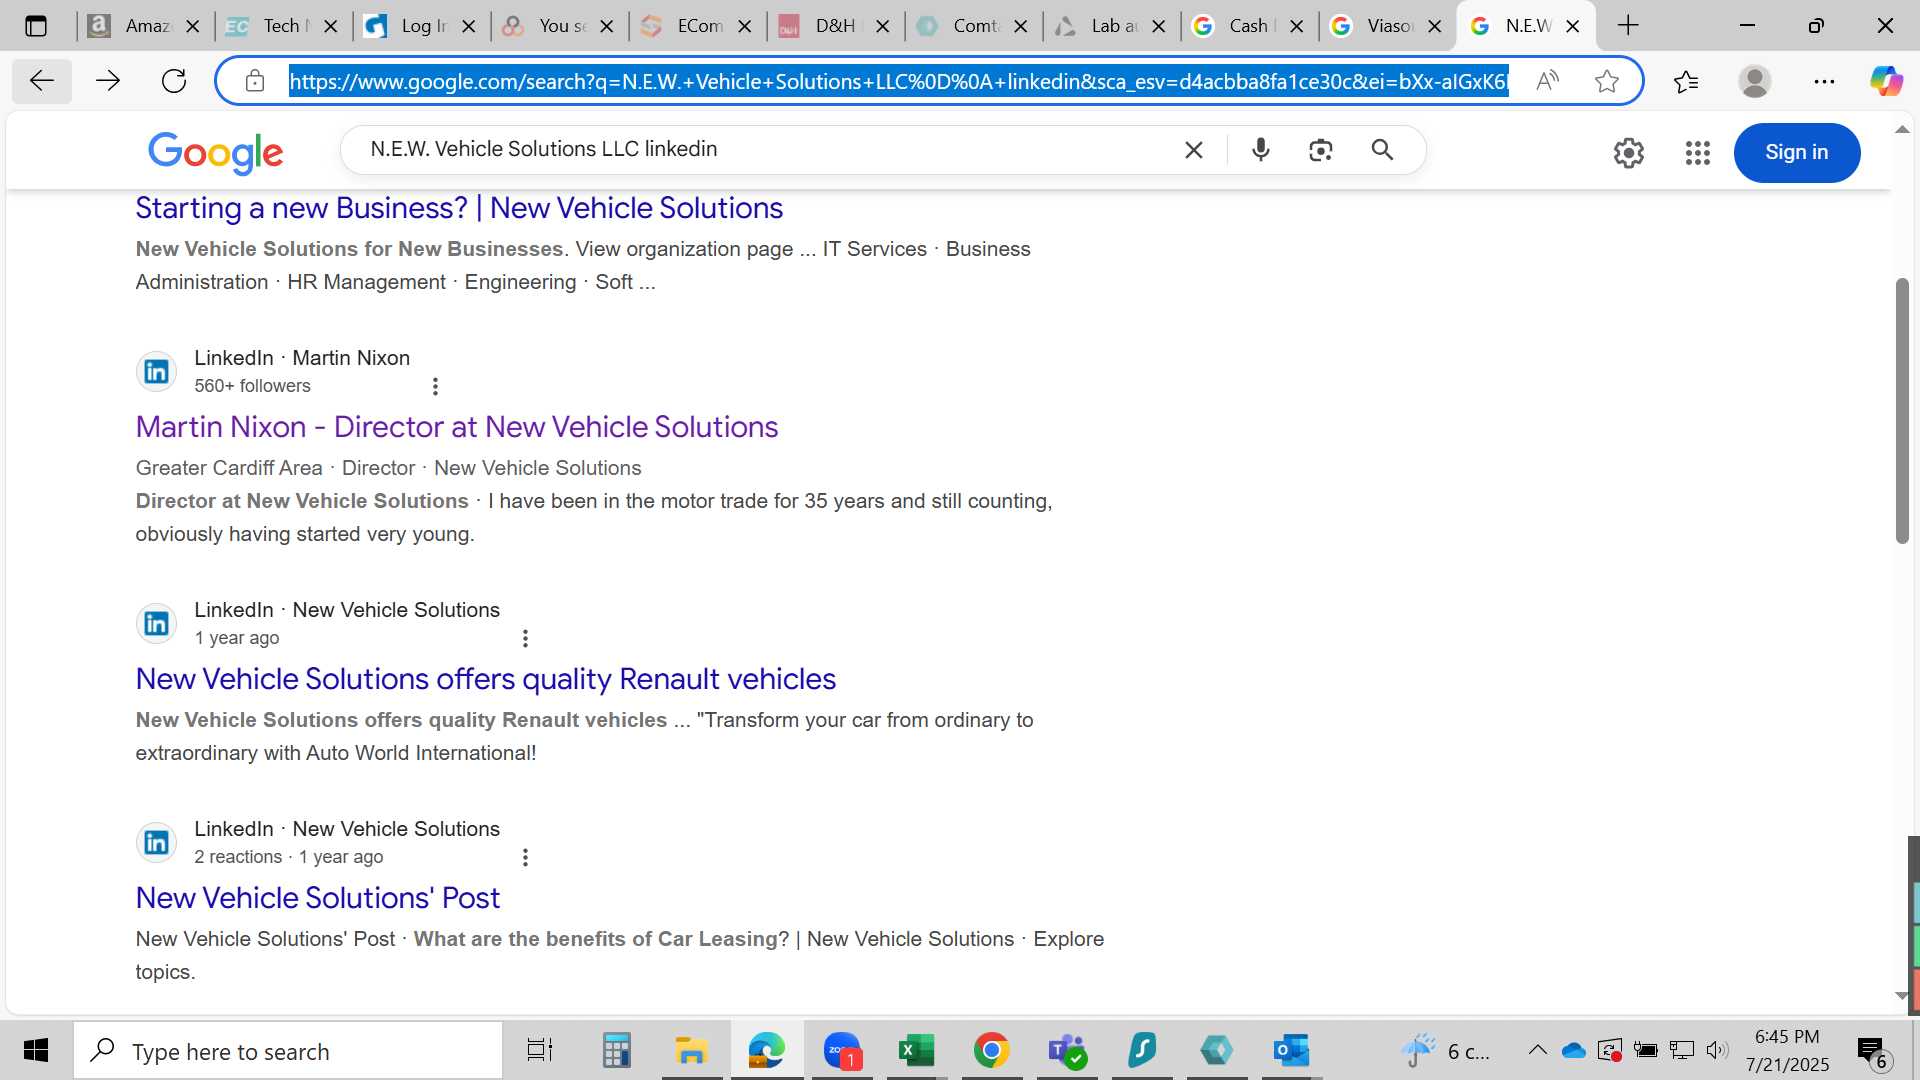Launch the Copilot sidebar icon
1920x1080 pixels.
(x=1887, y=81)
